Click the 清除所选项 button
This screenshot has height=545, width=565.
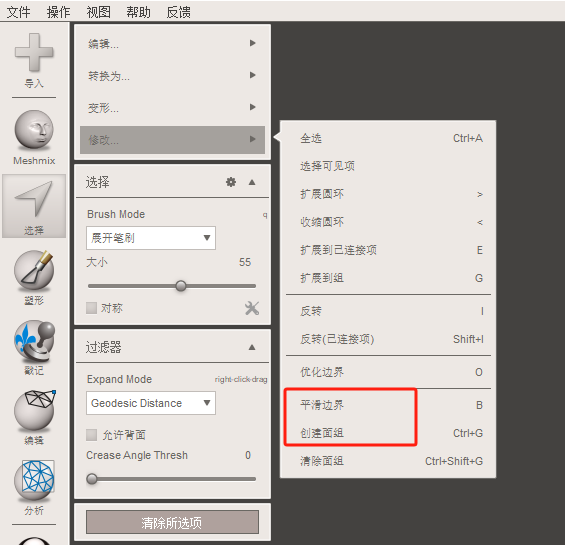(x=172, y=522)
